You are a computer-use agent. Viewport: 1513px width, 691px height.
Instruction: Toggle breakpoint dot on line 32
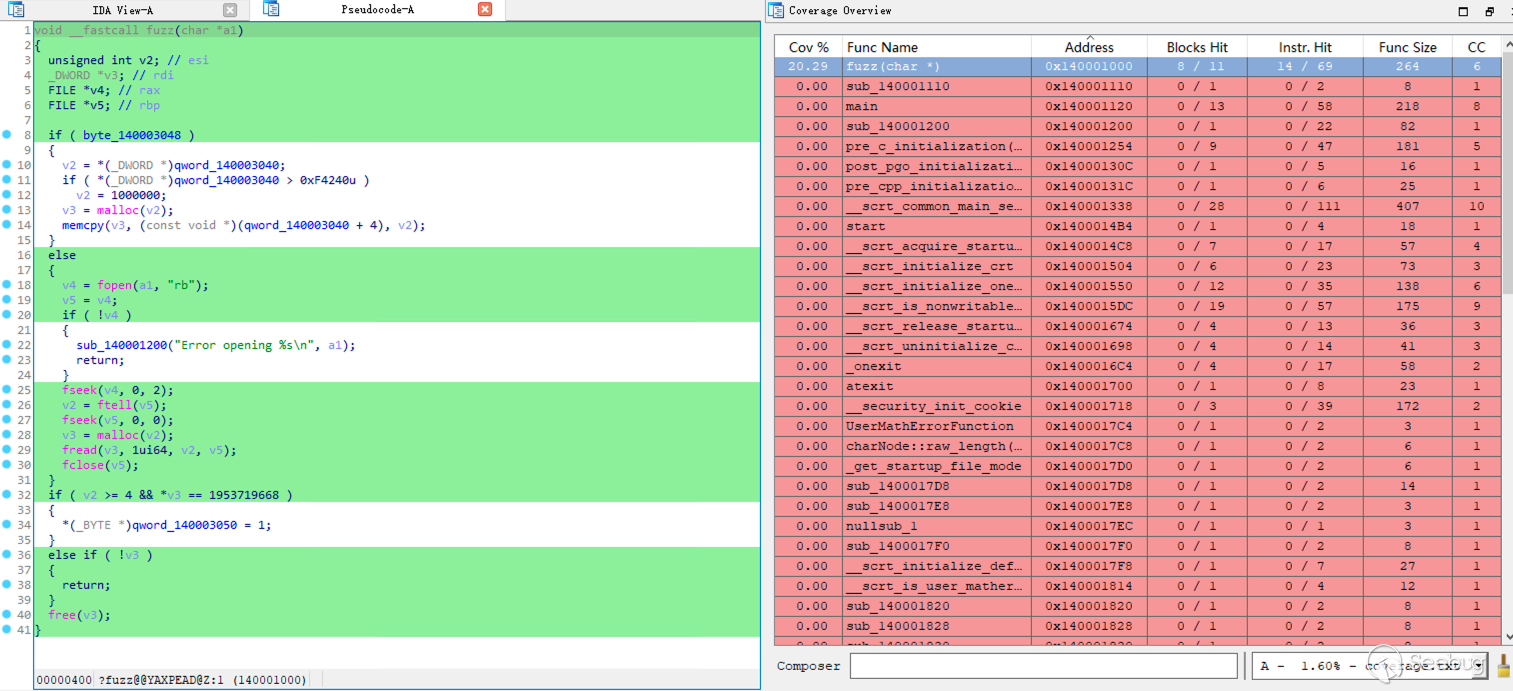[x=7, y=495]
